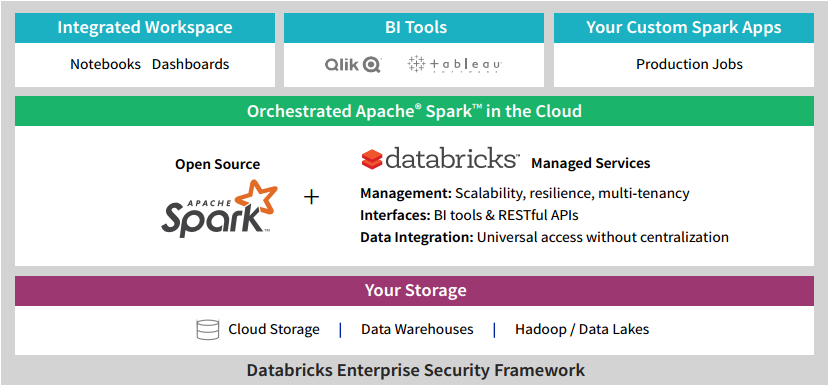Click the Notebooks label
The height and width of the screenshot is (387, 828).
(x=106, y=64)
